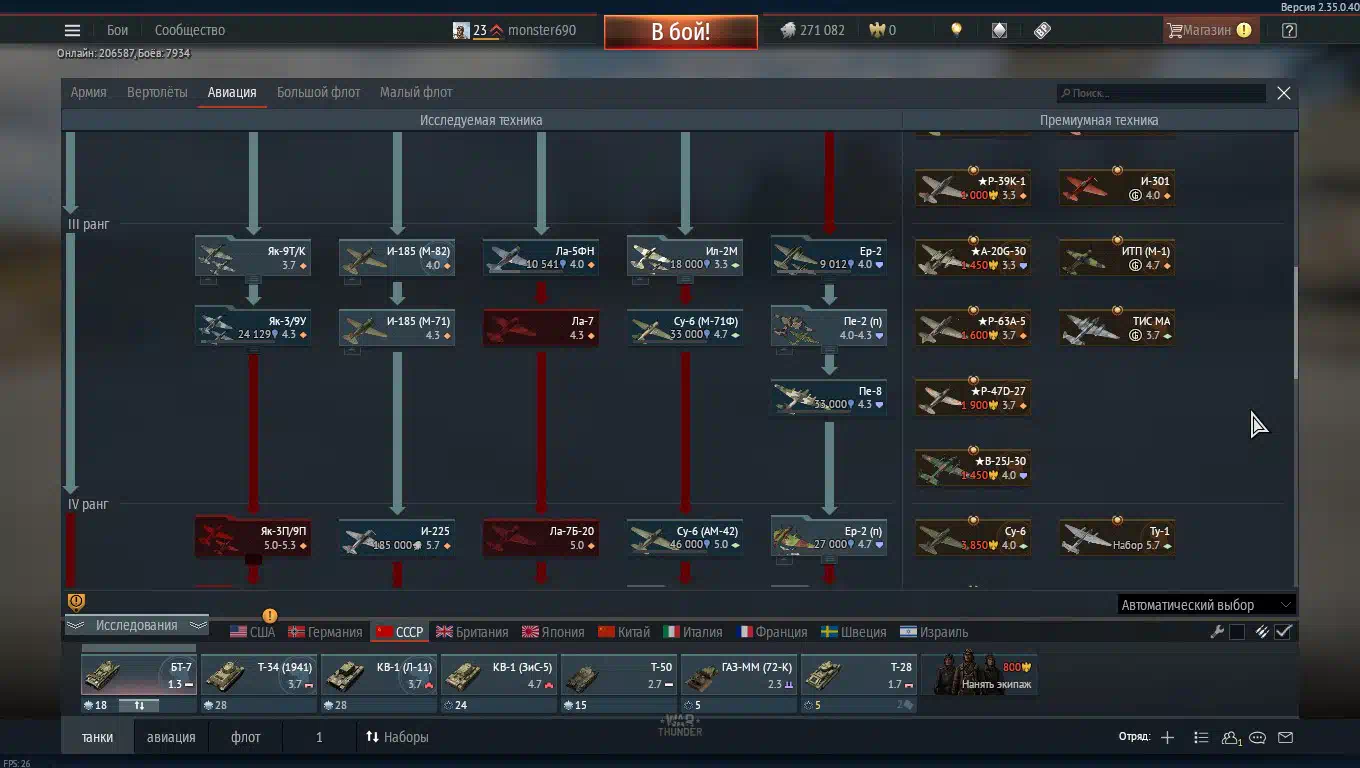Select the Пе-8 bomber card

click(x=829, y=397)
